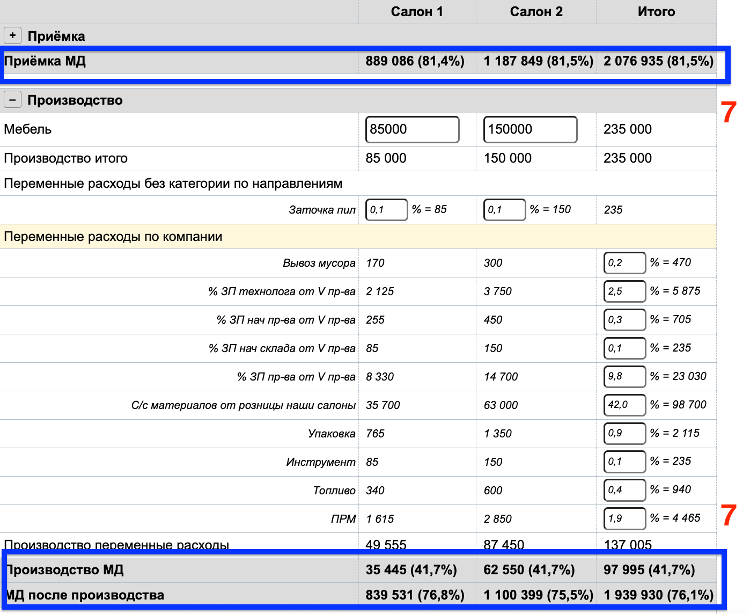Edit % ЗП пр-ва percent input
Image resolution: width=750 pixels, height=614 pixels.
click(x=623, y=377)
